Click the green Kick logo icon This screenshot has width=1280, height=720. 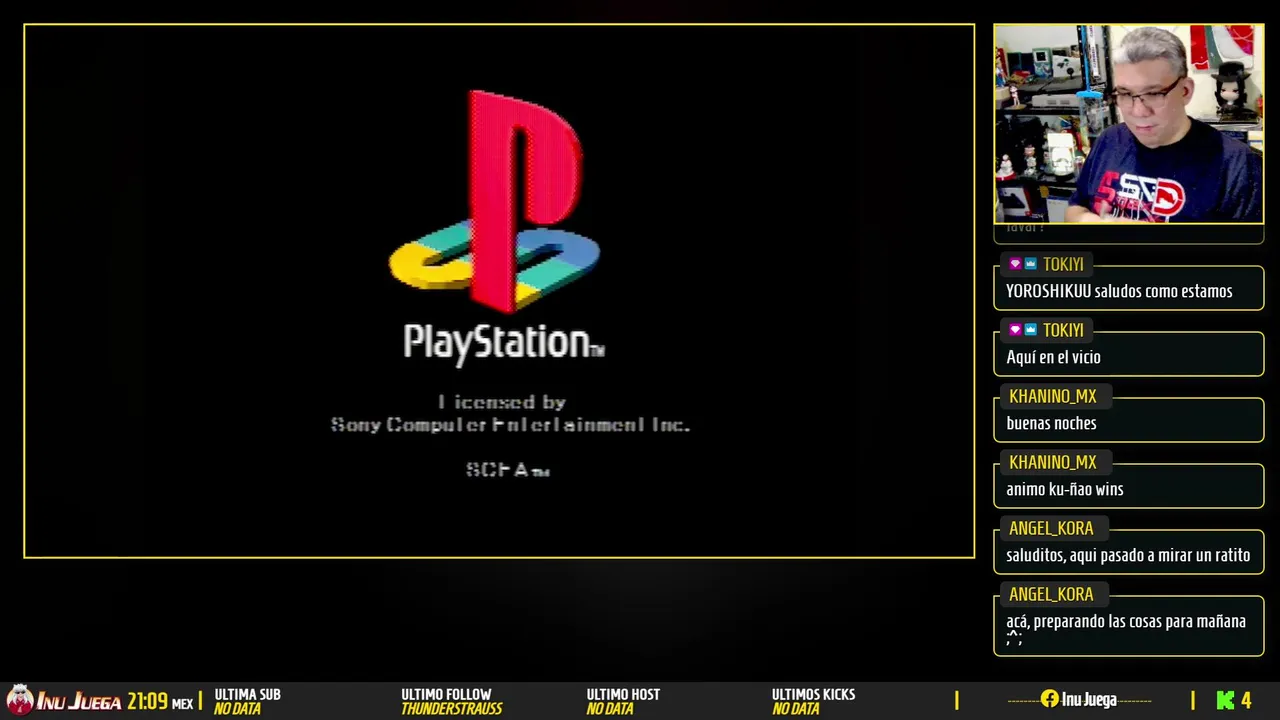[x=1225, y=700]
